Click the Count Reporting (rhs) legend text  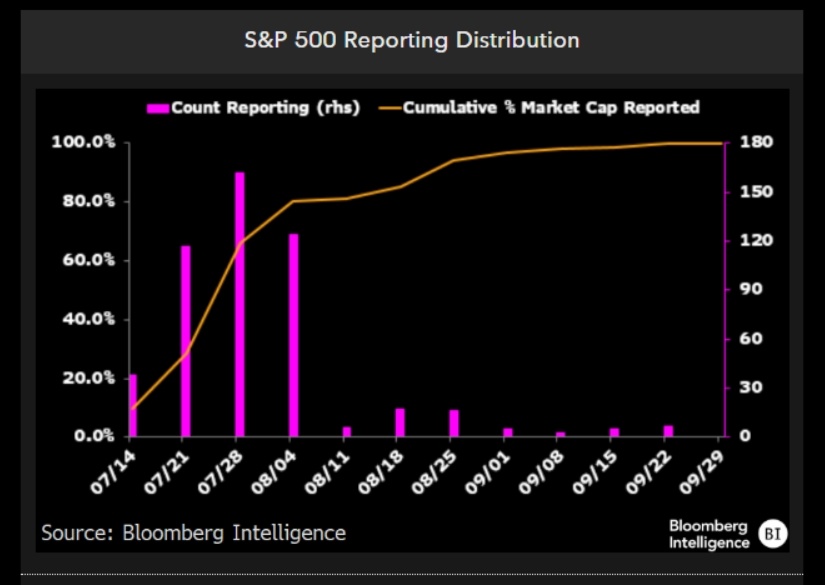(x=266, y=108)
